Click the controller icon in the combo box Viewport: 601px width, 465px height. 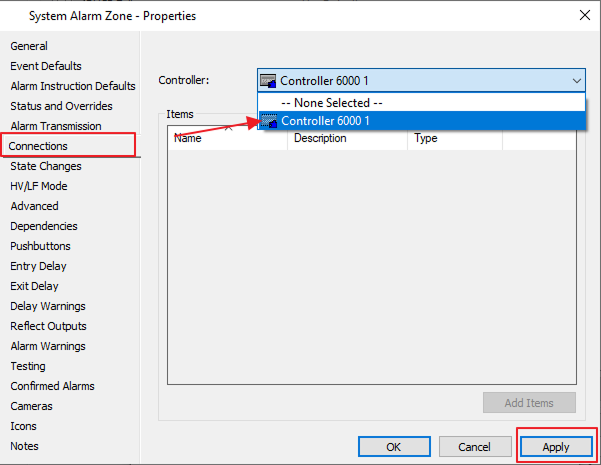pyautogui.click(x=268, y=81)
